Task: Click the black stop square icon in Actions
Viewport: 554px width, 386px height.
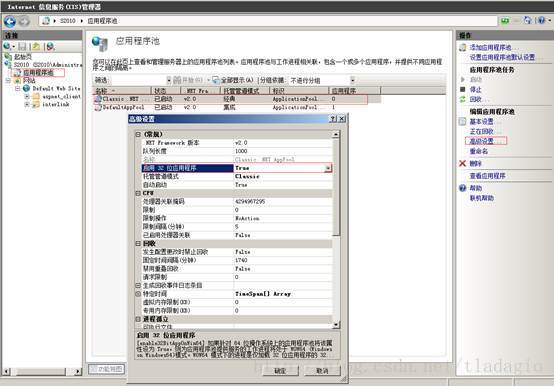Action: pos(462,89)
